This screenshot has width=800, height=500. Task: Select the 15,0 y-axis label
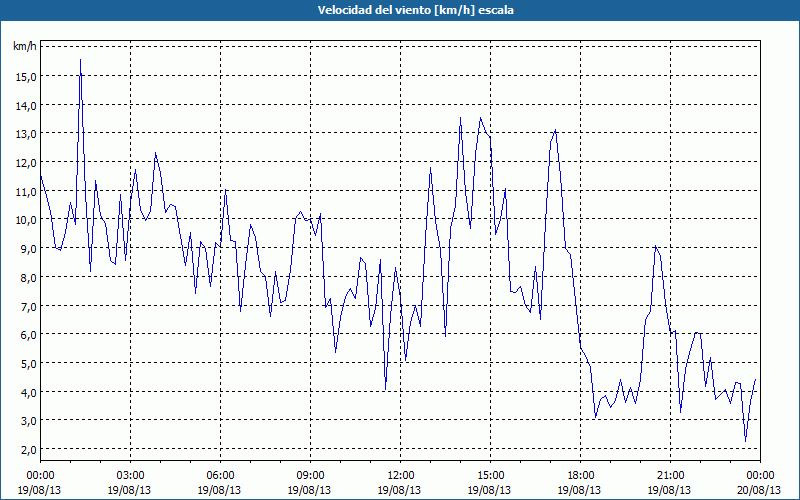click(x=26, y=77)
